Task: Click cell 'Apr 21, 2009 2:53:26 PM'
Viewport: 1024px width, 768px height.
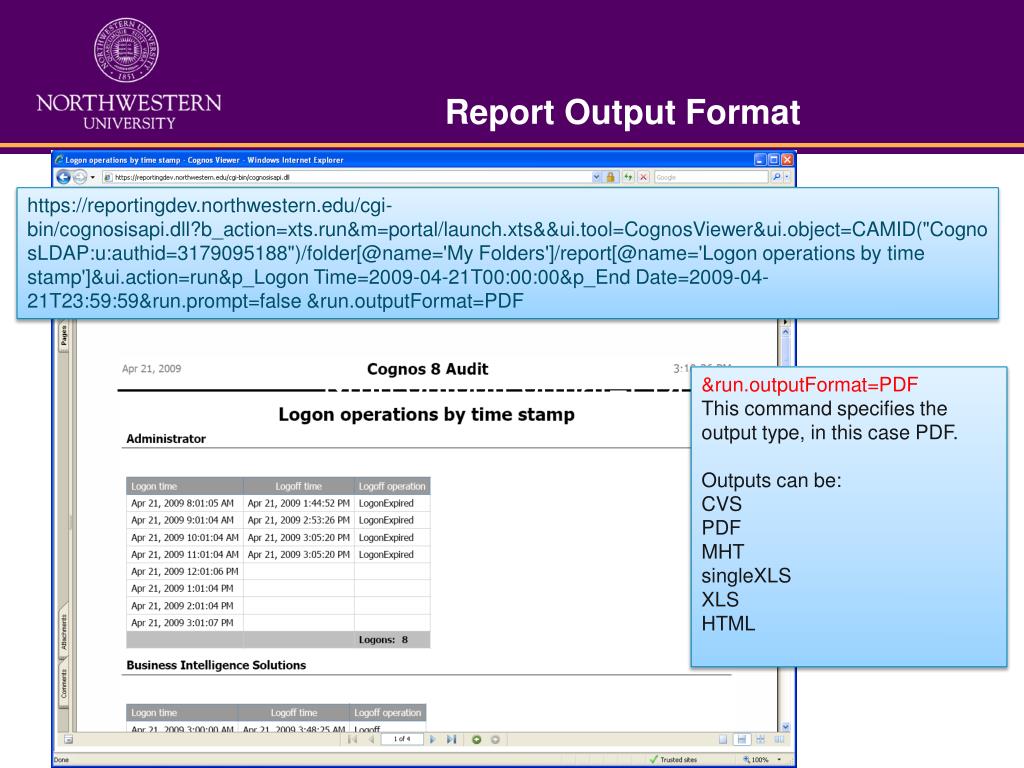Action: click(299, 520)
